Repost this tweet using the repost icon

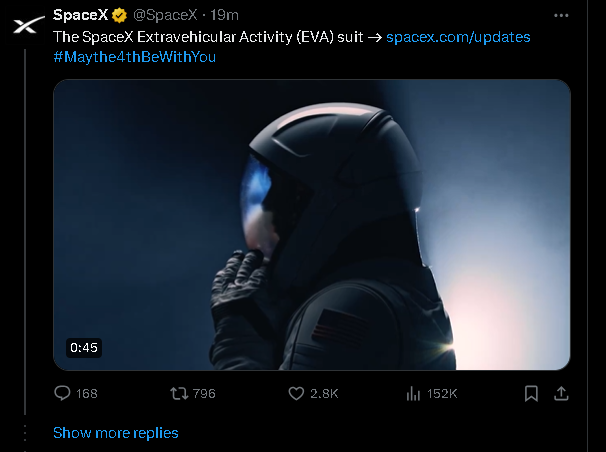pos(179,394)
